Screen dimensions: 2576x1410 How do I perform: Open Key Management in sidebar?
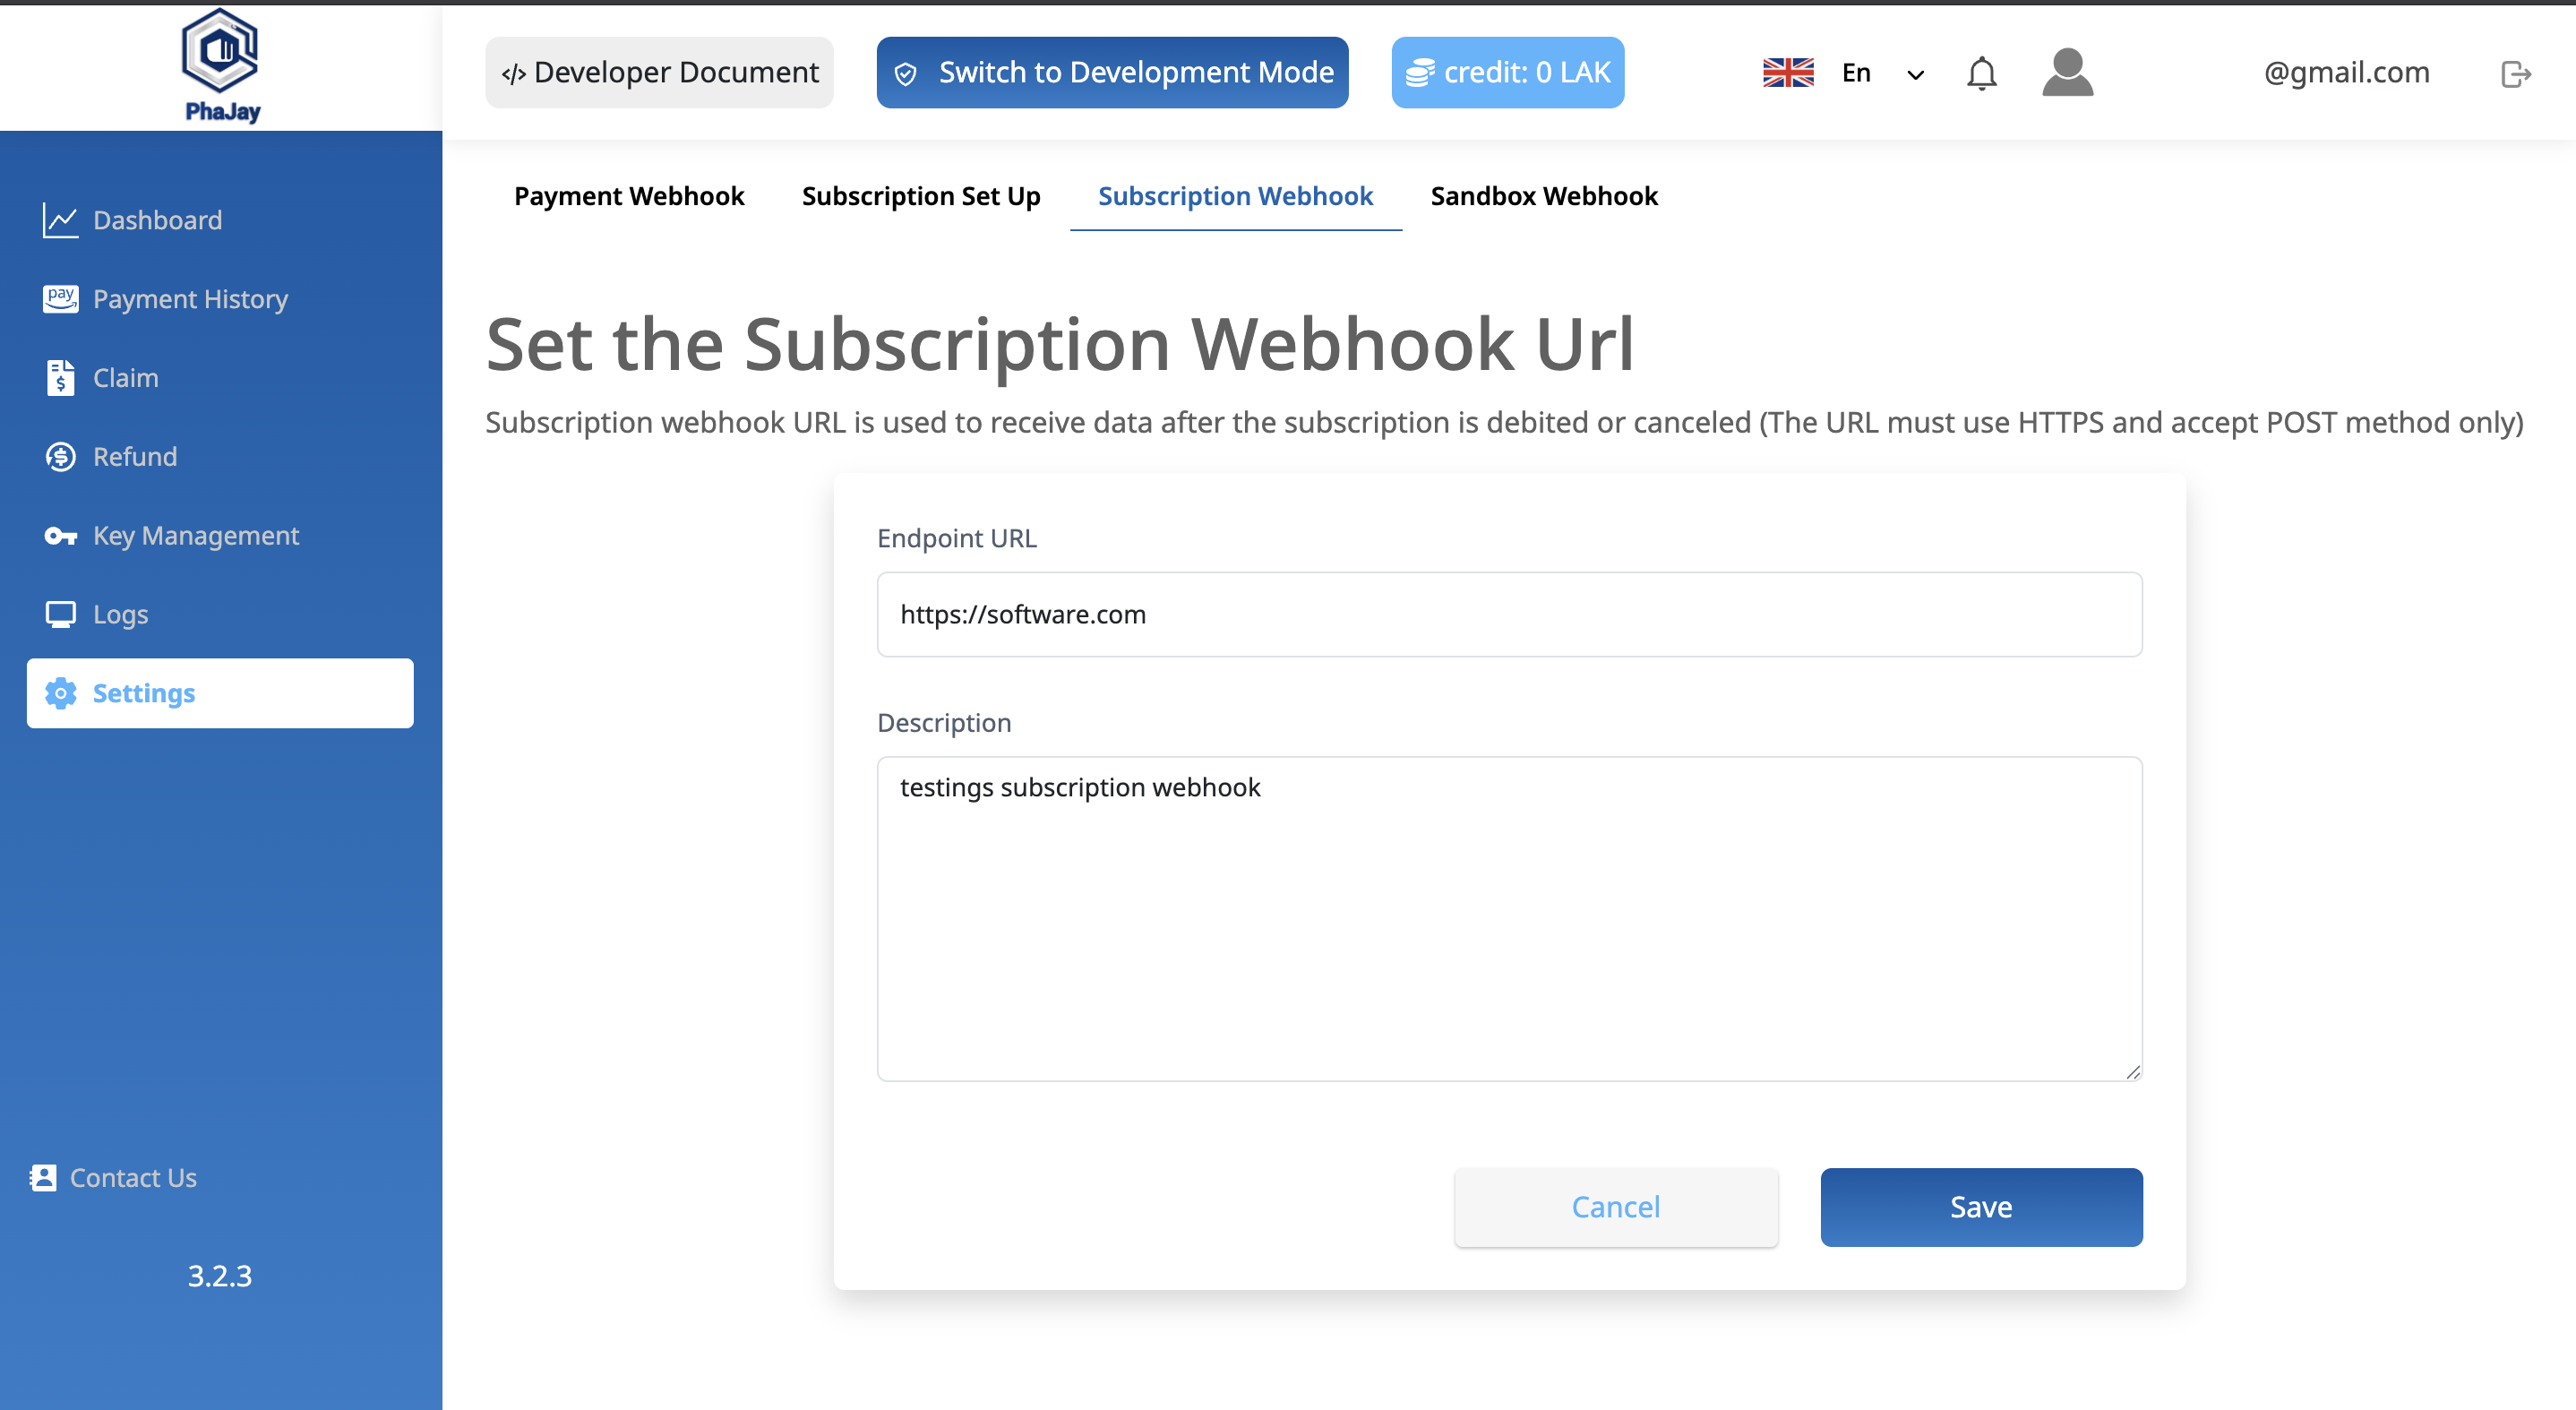[x=195, y=536]
